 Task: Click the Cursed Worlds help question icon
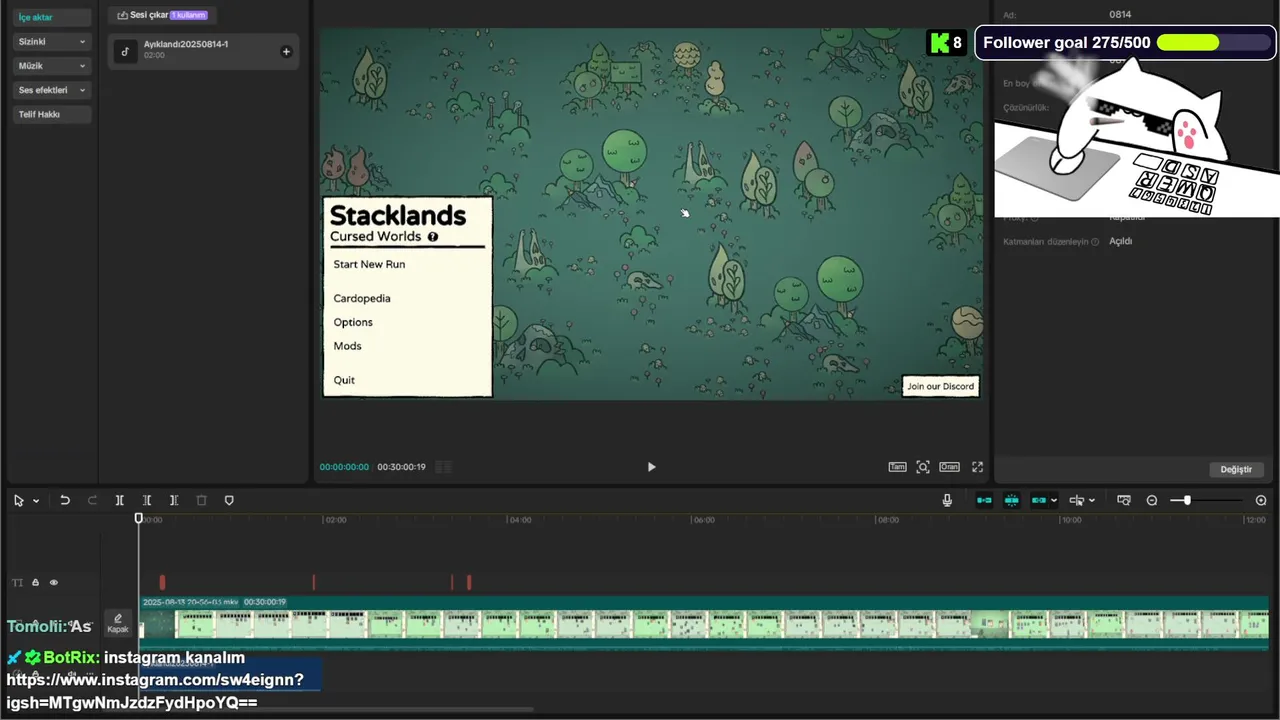(x=433, y=237)
